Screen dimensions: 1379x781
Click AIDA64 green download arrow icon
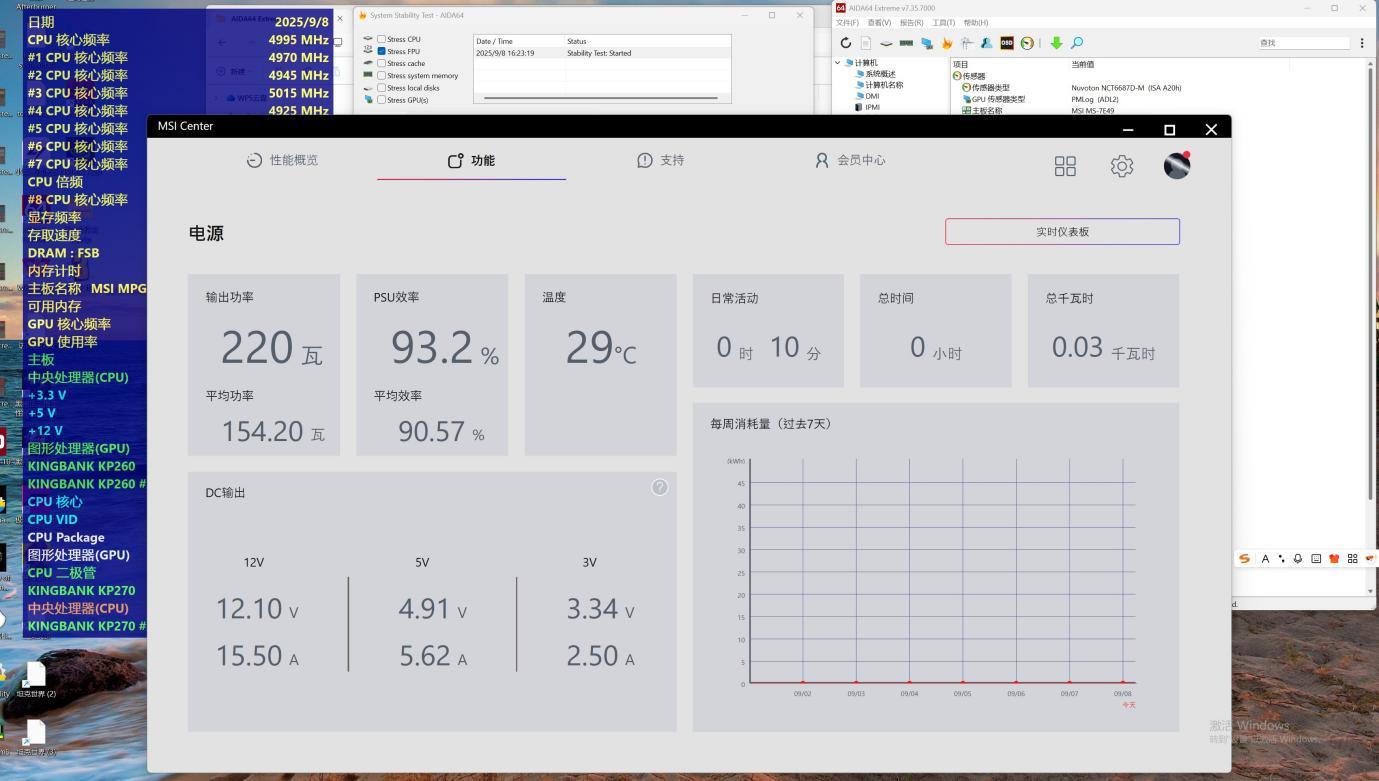tap(1056, 43)
